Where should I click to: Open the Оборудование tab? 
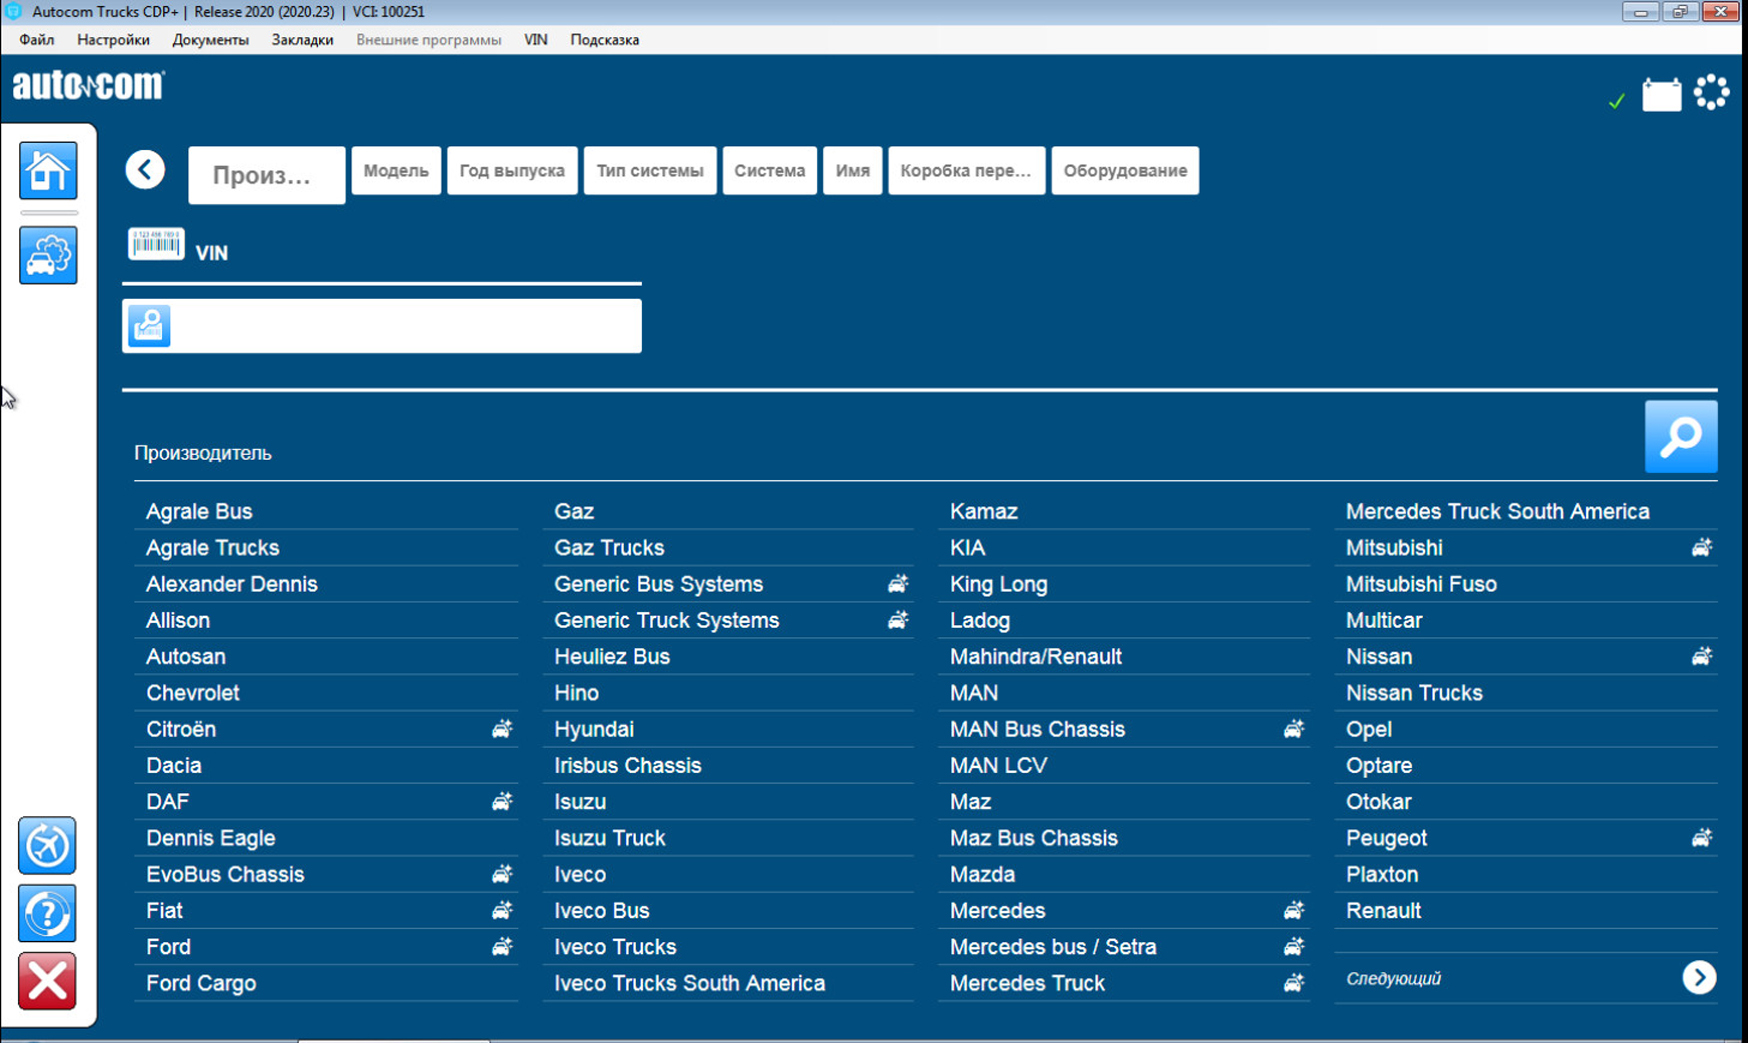tap(1125, 171)
